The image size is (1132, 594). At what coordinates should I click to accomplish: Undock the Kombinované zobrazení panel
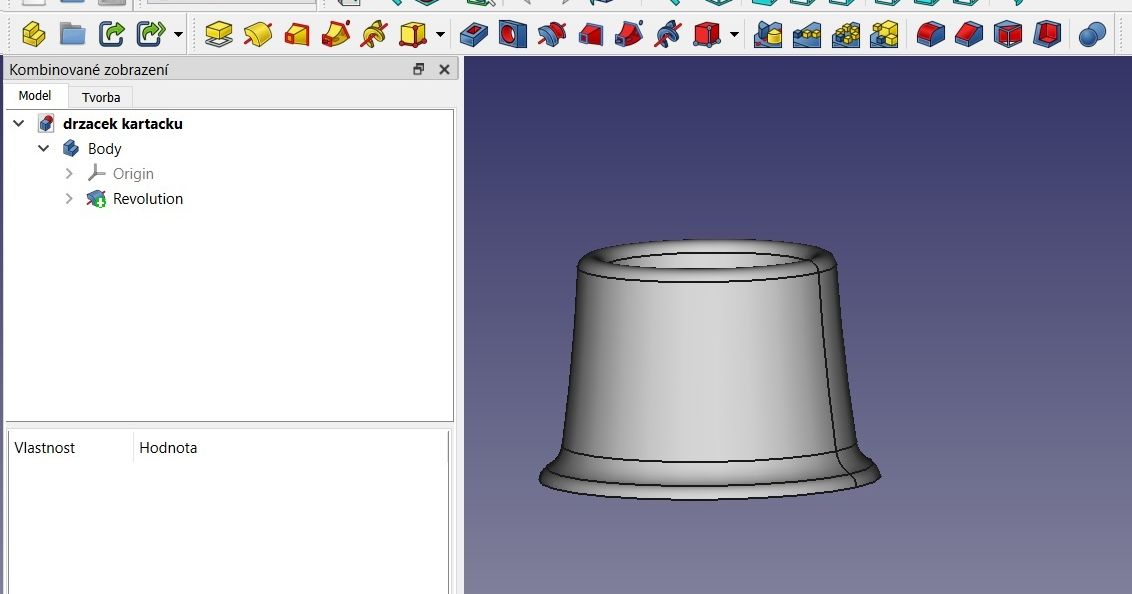pos(419,69)
